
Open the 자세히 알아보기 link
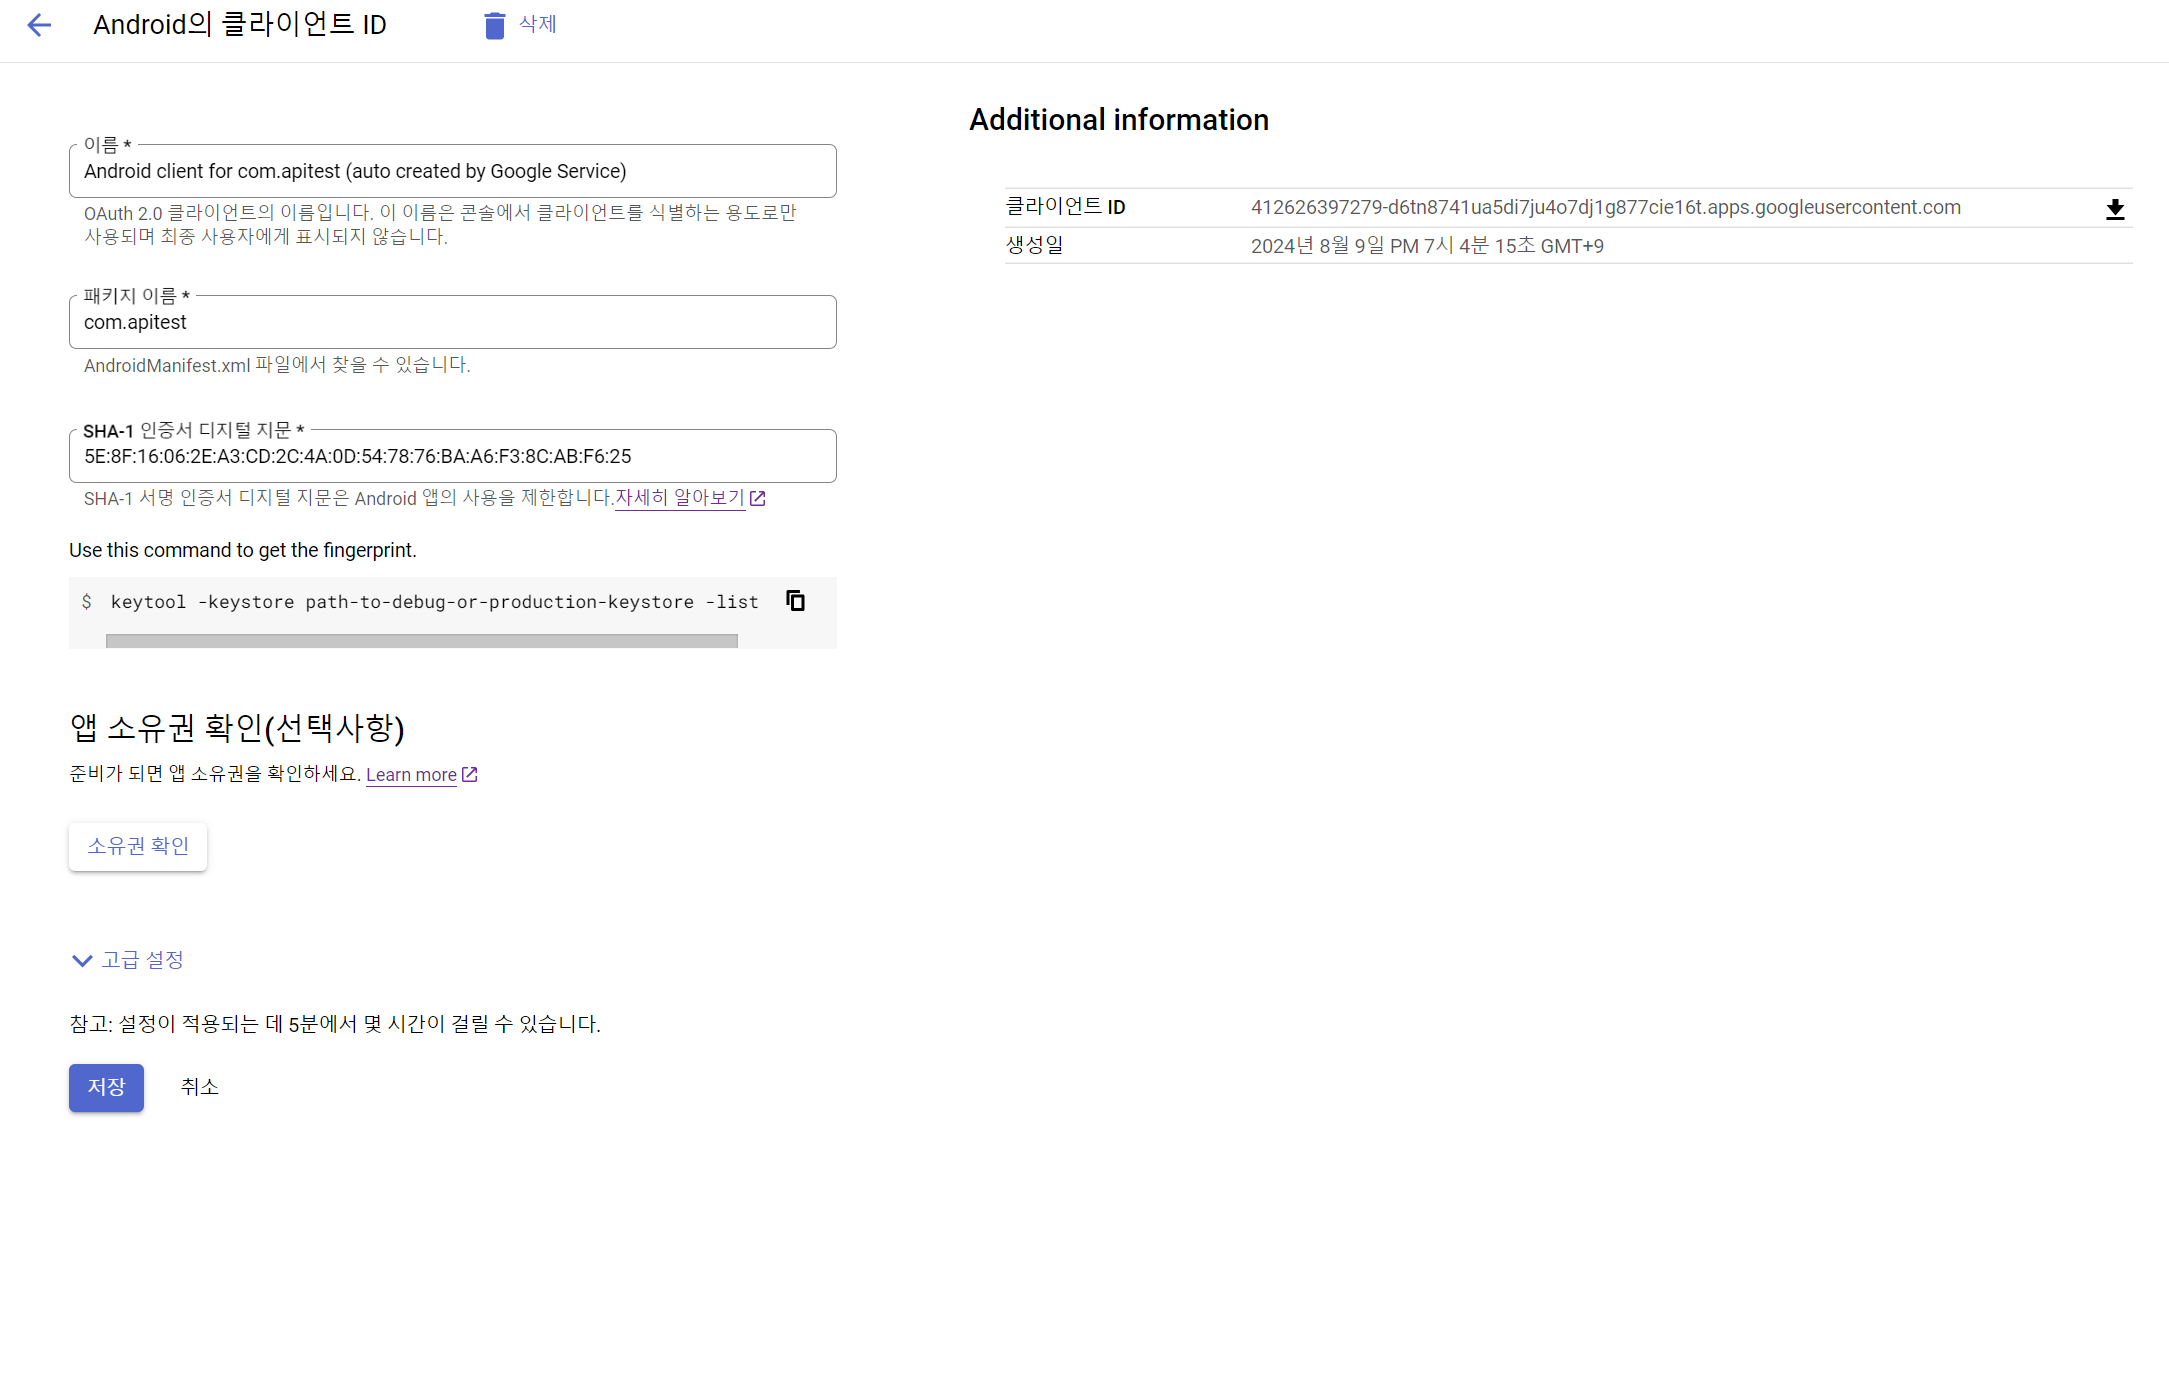(x=679, y=498)
